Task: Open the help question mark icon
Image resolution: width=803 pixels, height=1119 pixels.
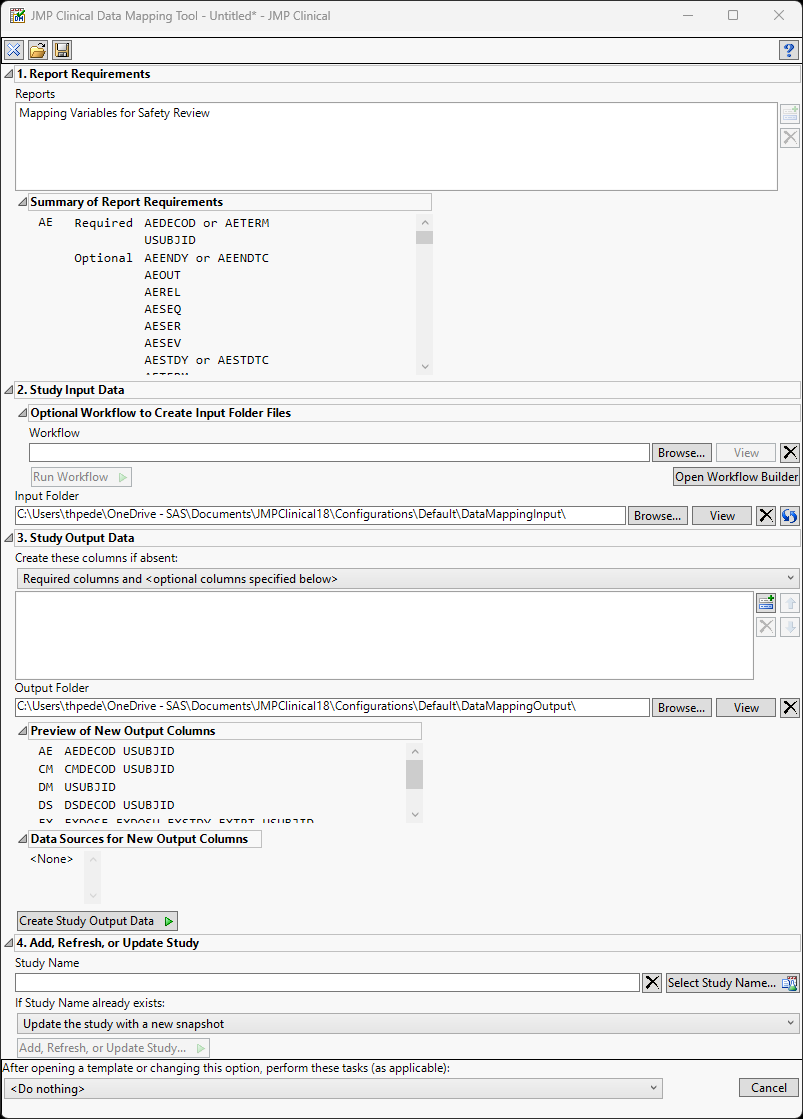Action: pyautogui.click(x=789, y=50)
